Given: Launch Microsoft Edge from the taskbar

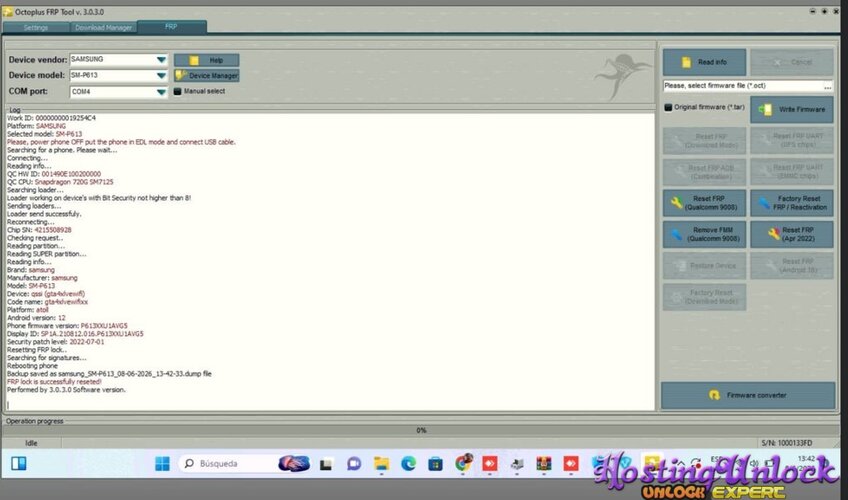Looking at the screenshot, I should point(408,463).
